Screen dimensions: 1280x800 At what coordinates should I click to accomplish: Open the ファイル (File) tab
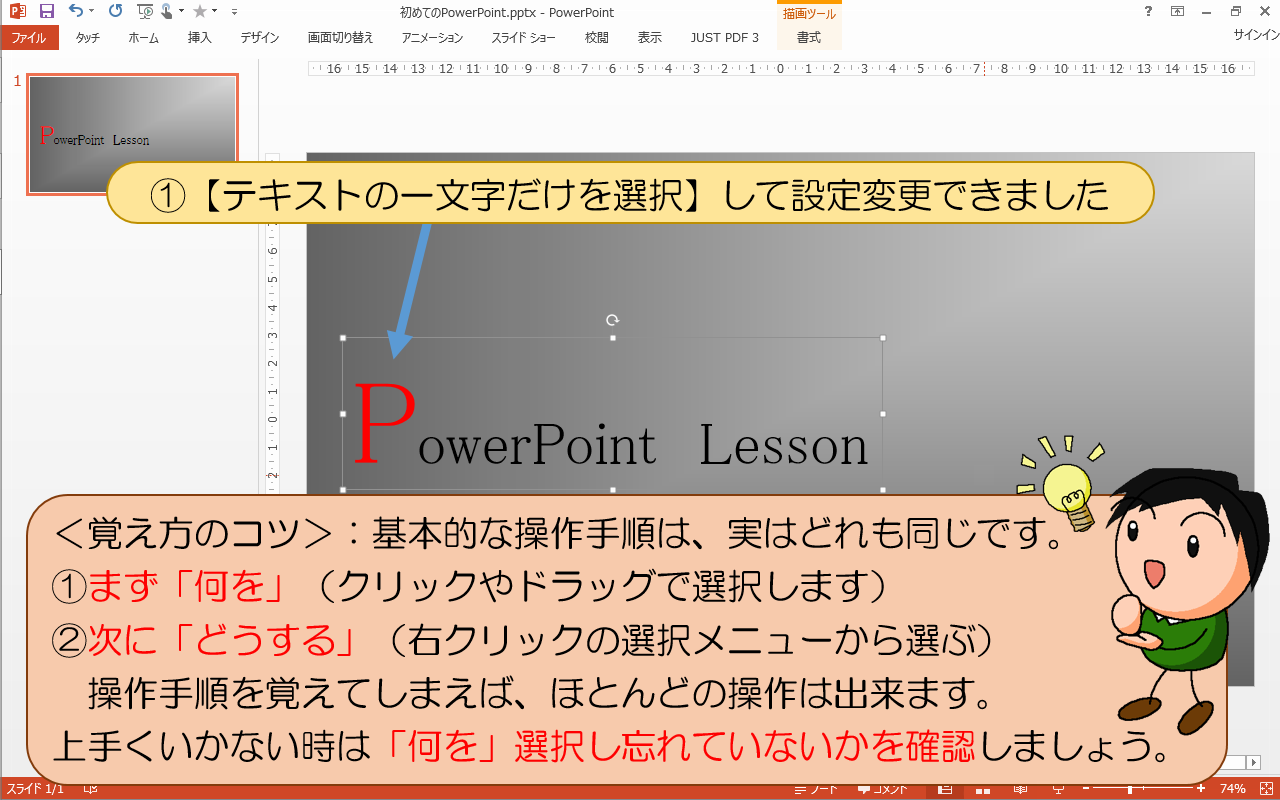29,38
